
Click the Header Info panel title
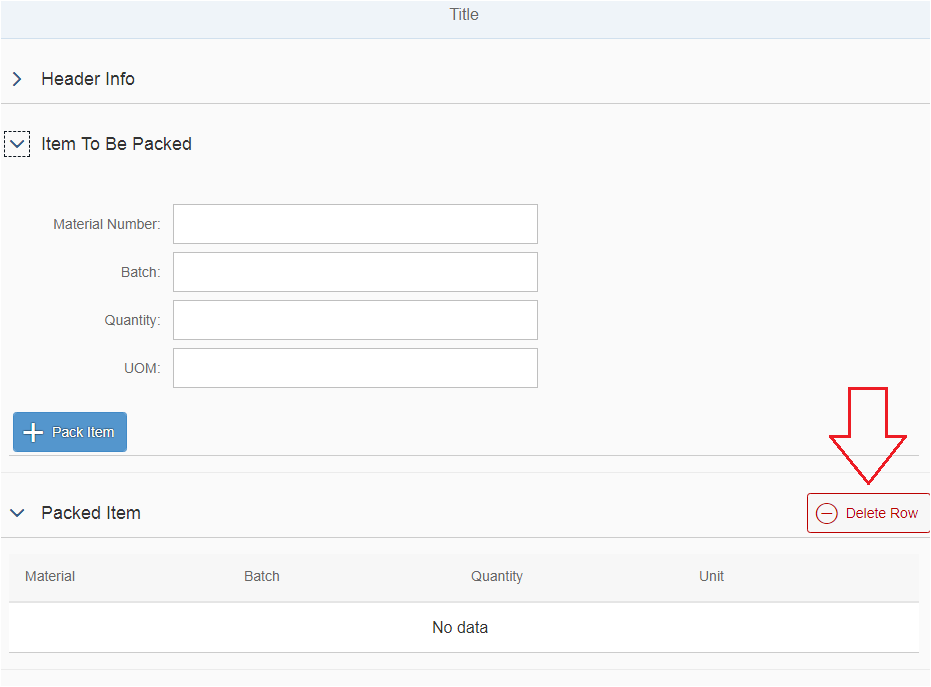[x=88, y=79]
